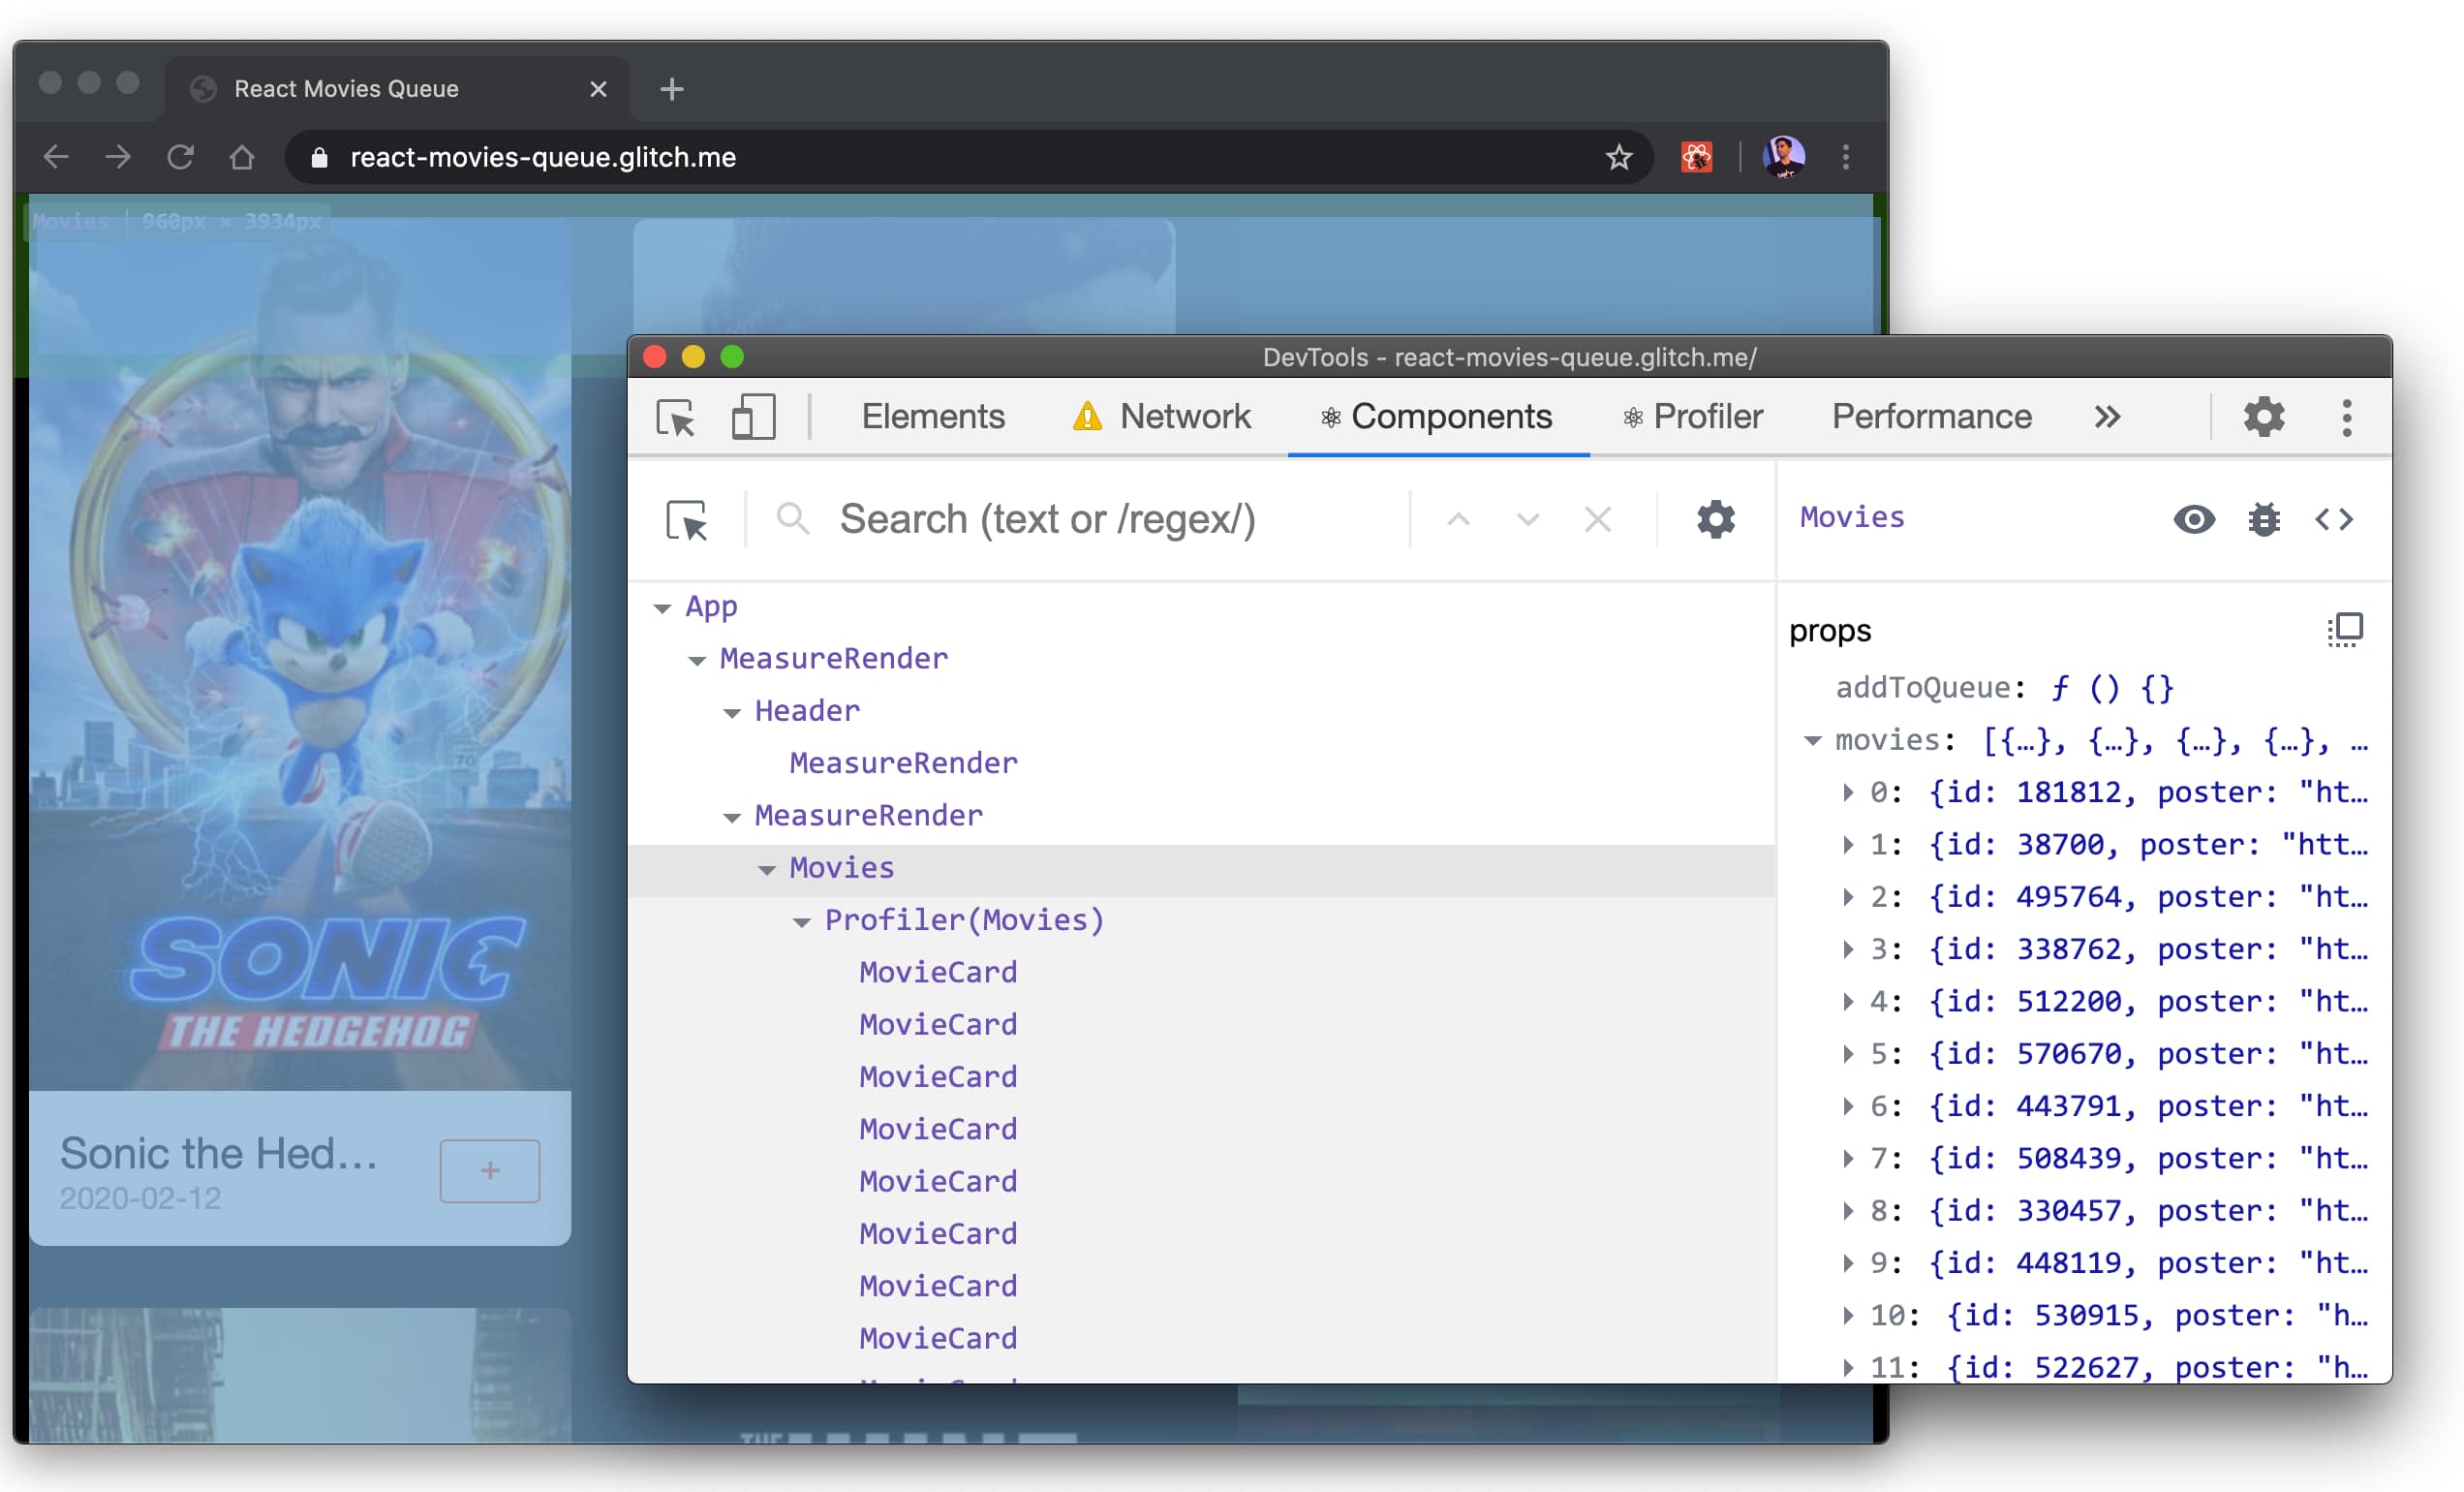Click the React DevTools extension icon in Chrome toolbar

1696,157
